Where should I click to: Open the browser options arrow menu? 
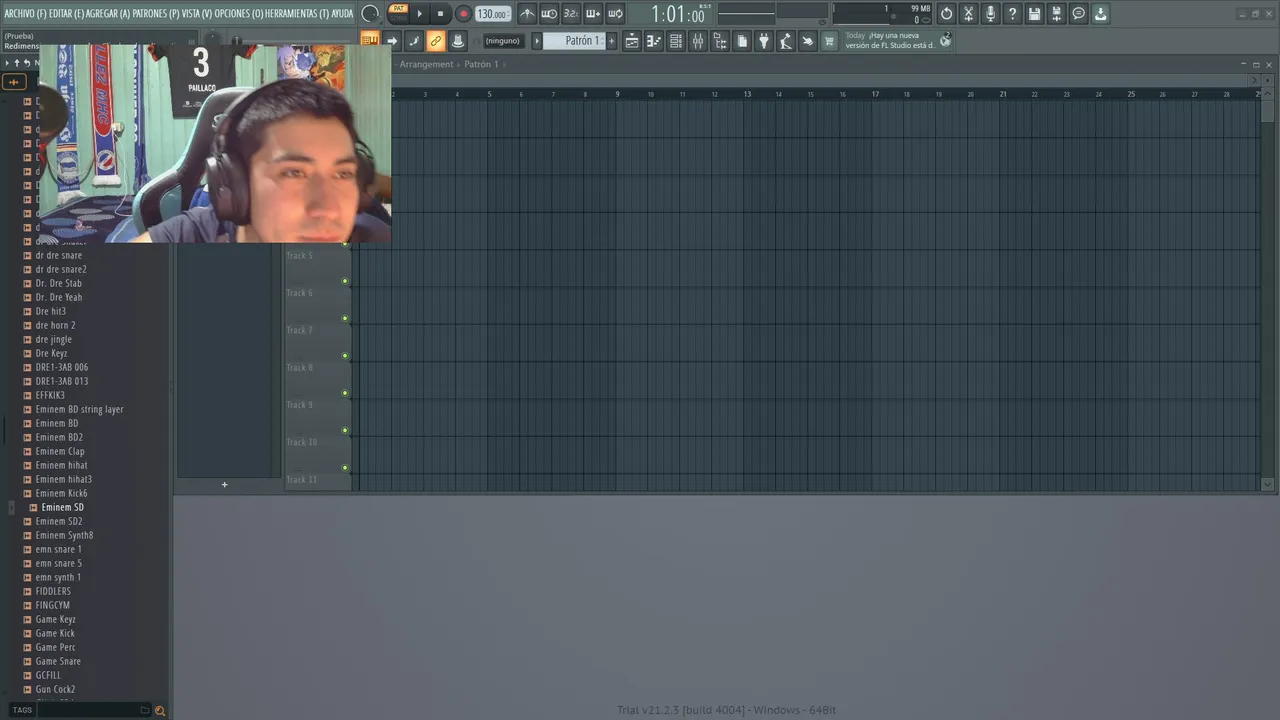point(7,63)
